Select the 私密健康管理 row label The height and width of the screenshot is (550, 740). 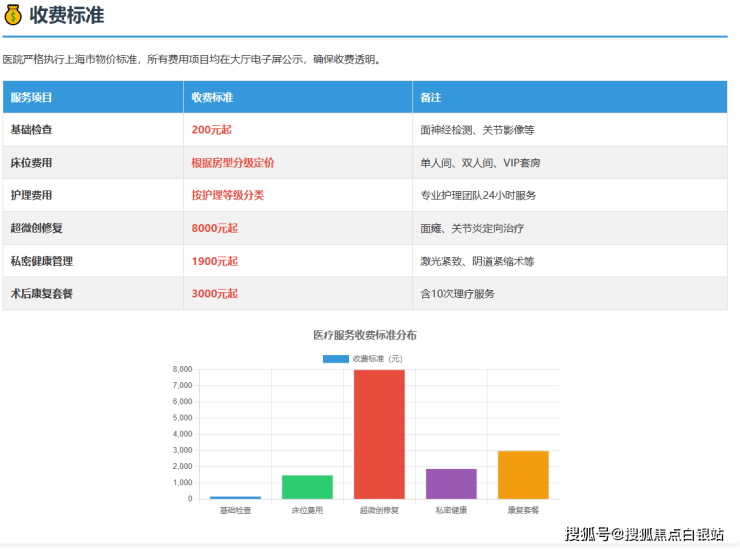coord(42,261)
